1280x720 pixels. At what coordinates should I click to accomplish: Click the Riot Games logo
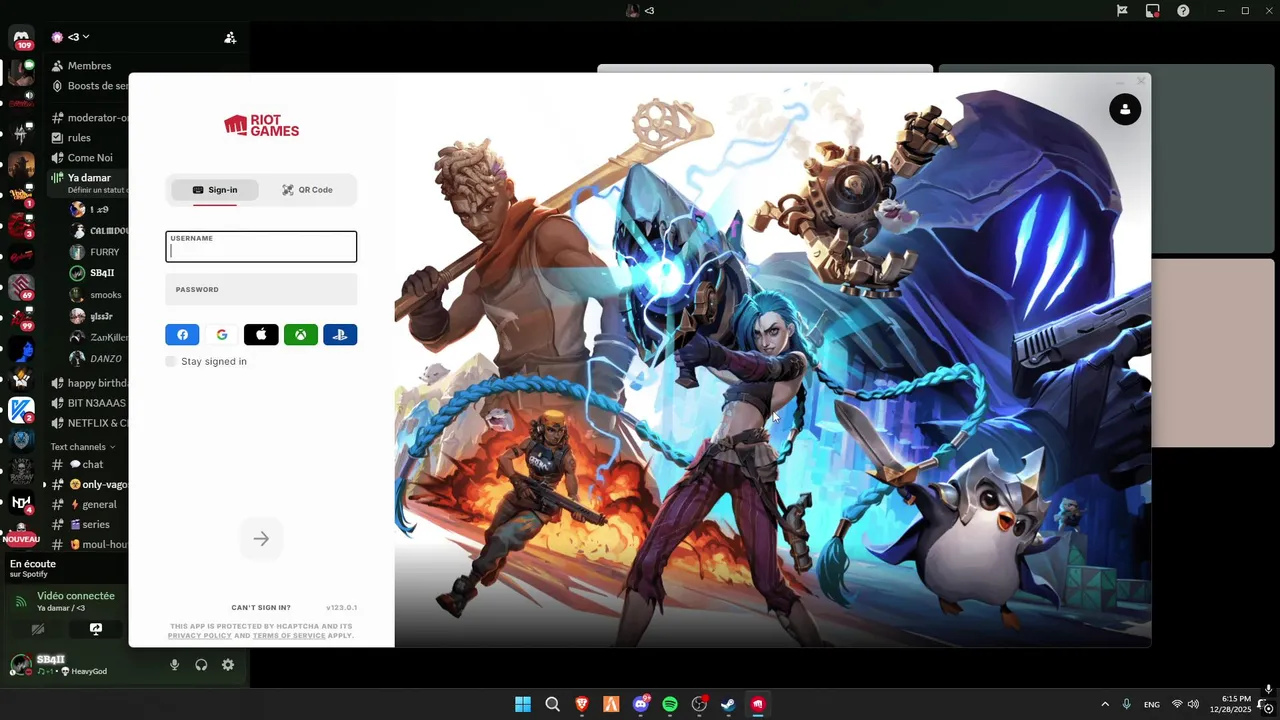click(x=261, y=125)
